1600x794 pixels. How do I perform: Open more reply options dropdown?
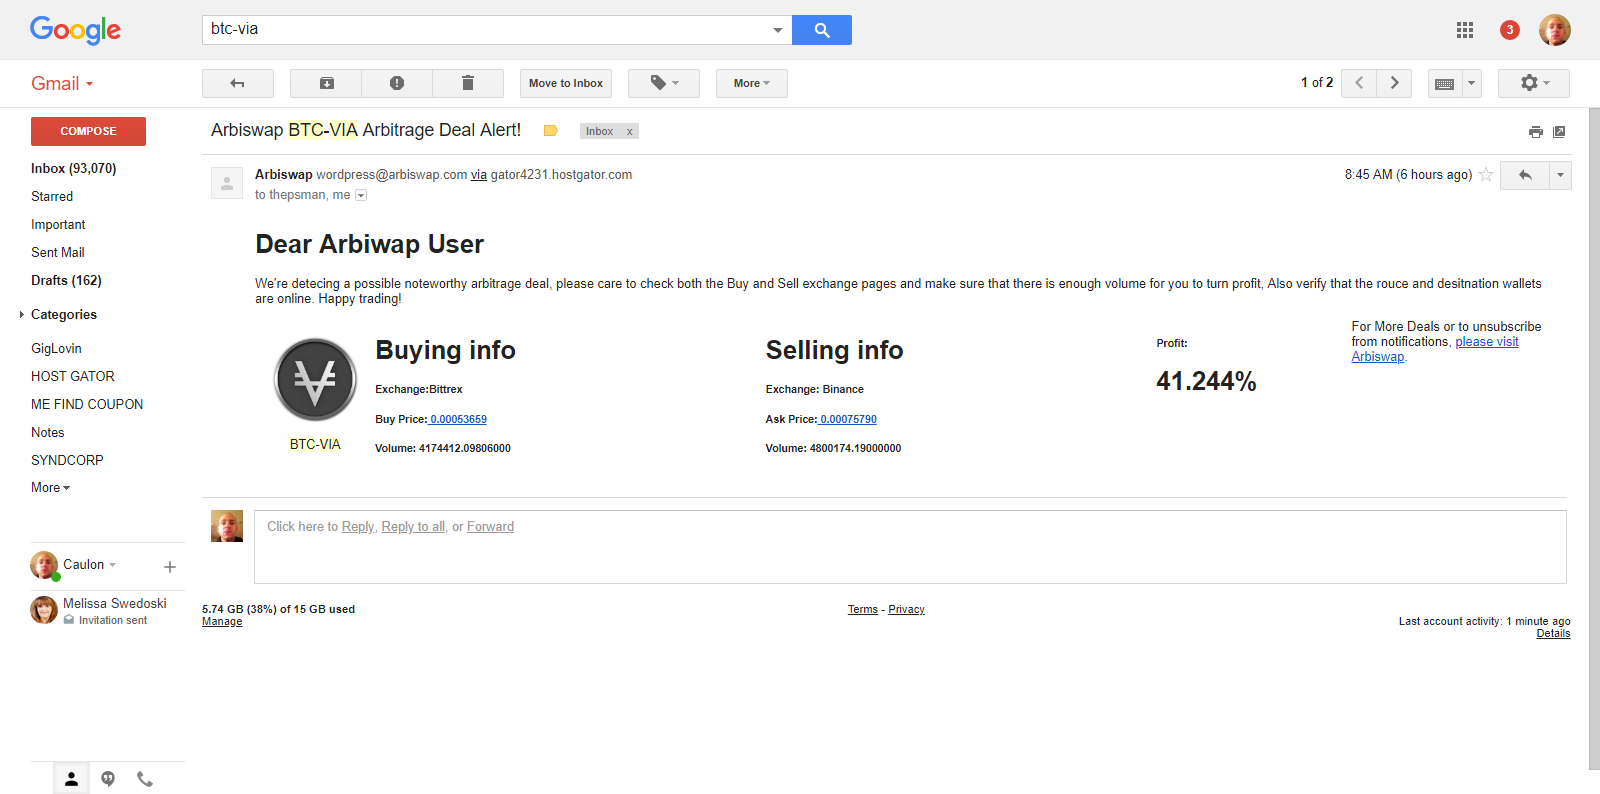point(1560,175)
